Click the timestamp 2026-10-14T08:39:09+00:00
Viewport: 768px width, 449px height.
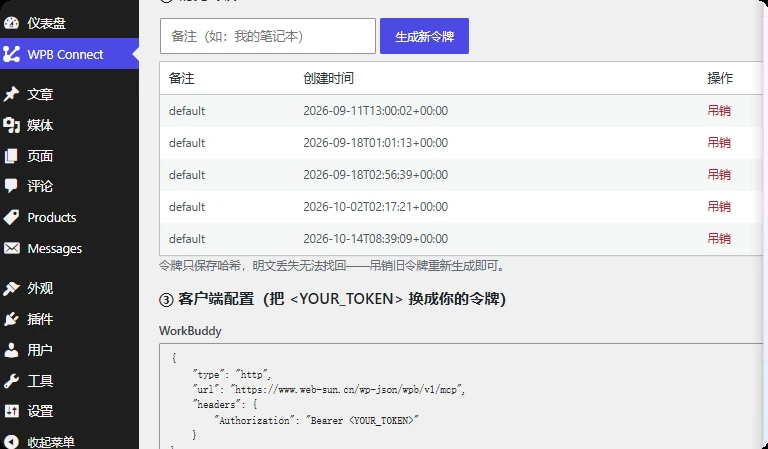click(376, 238)
